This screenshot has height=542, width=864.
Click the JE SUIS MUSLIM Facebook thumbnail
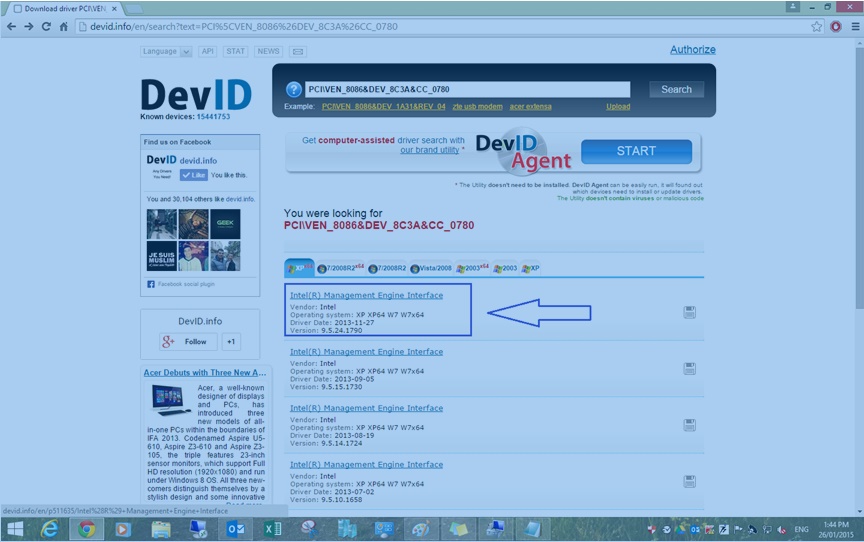(x=161, y=256)
